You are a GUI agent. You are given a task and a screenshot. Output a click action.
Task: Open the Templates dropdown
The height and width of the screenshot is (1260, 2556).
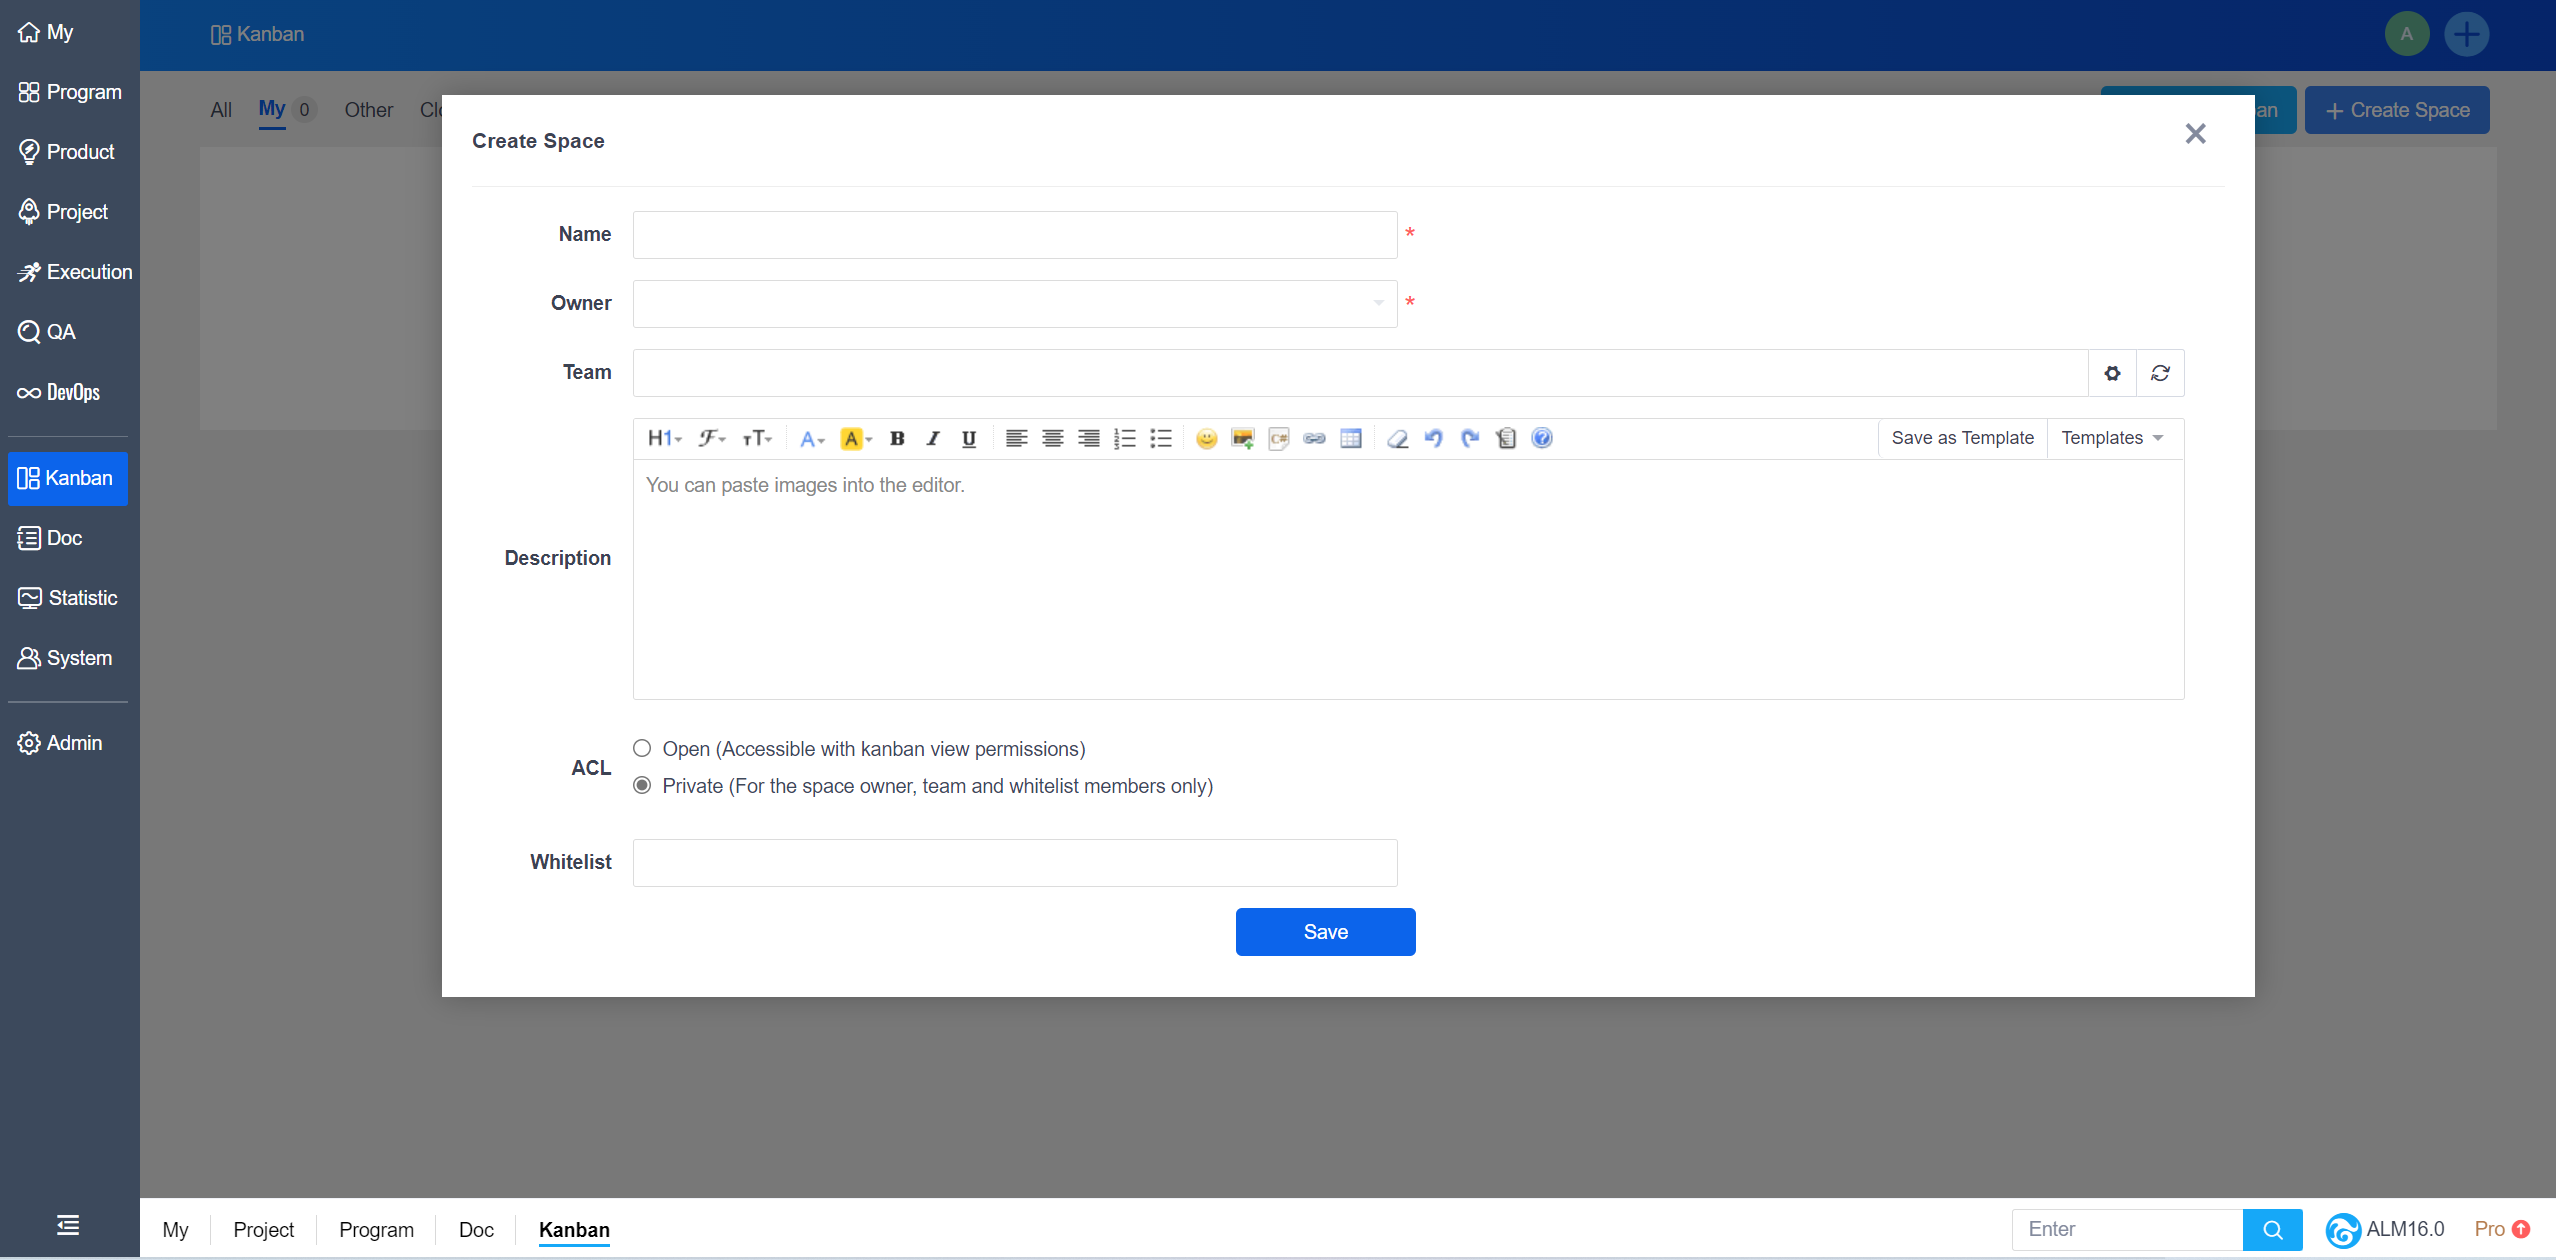click(2112, 438)
